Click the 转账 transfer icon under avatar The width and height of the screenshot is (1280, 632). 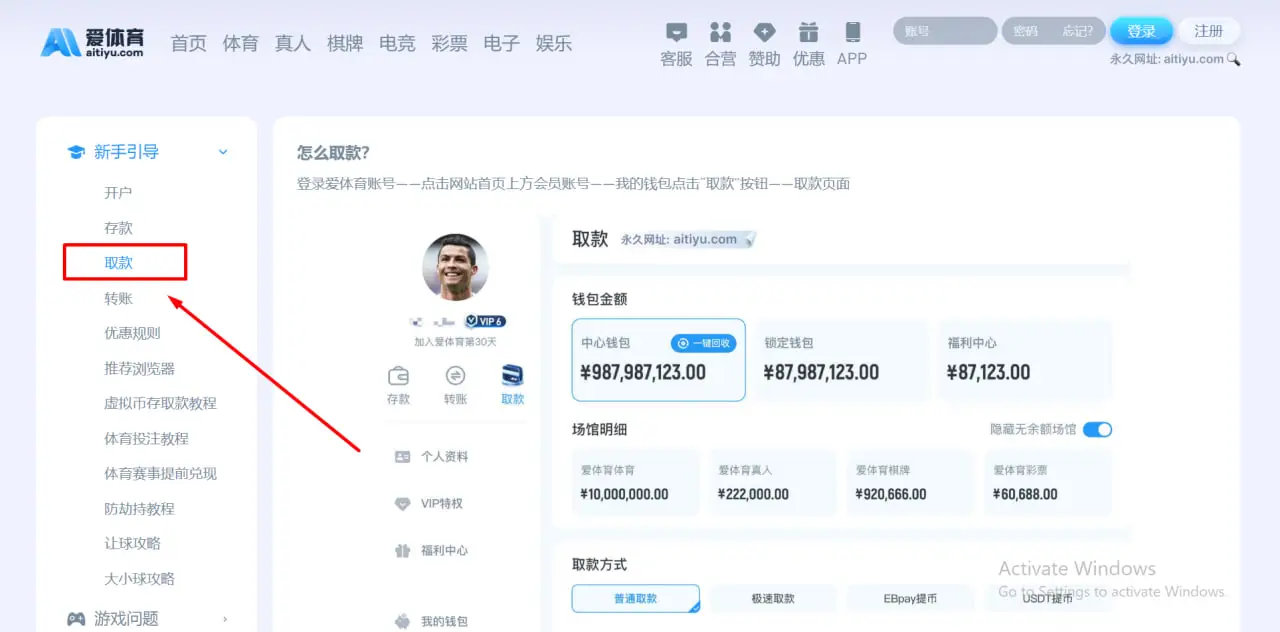tap(455, 376)
